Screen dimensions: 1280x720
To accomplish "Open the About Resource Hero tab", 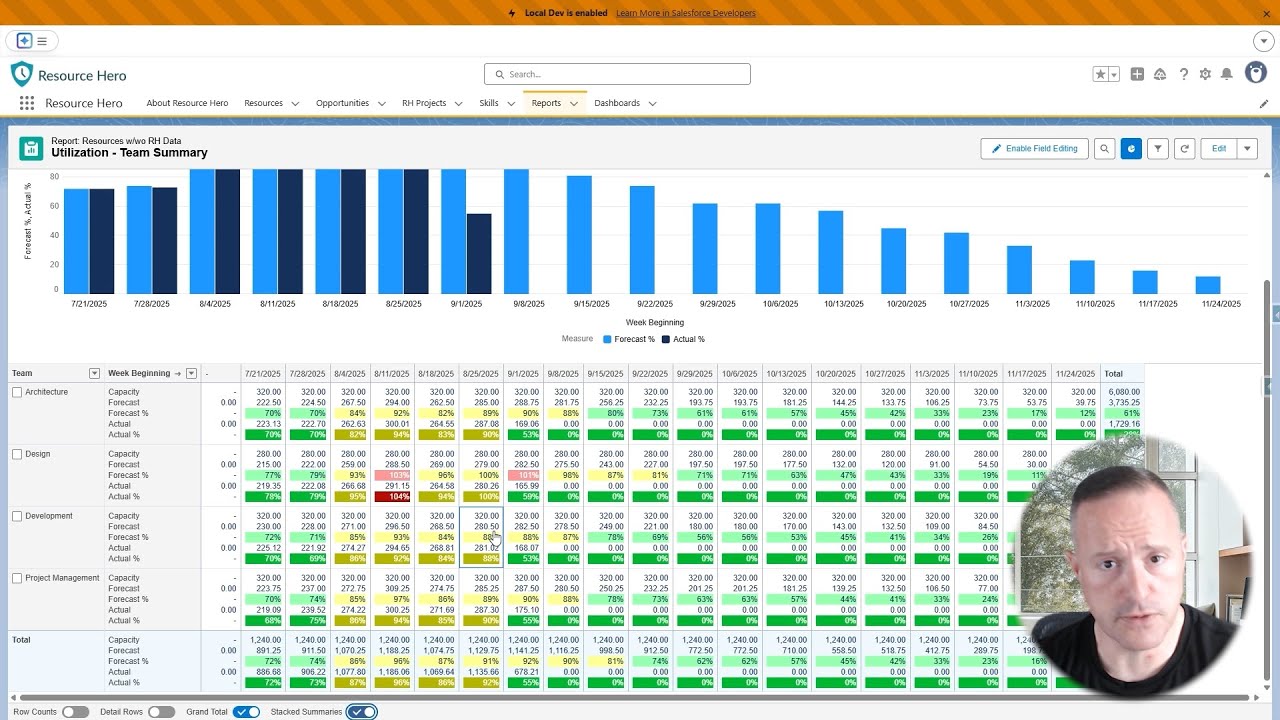I will click(x=187, y=103).
